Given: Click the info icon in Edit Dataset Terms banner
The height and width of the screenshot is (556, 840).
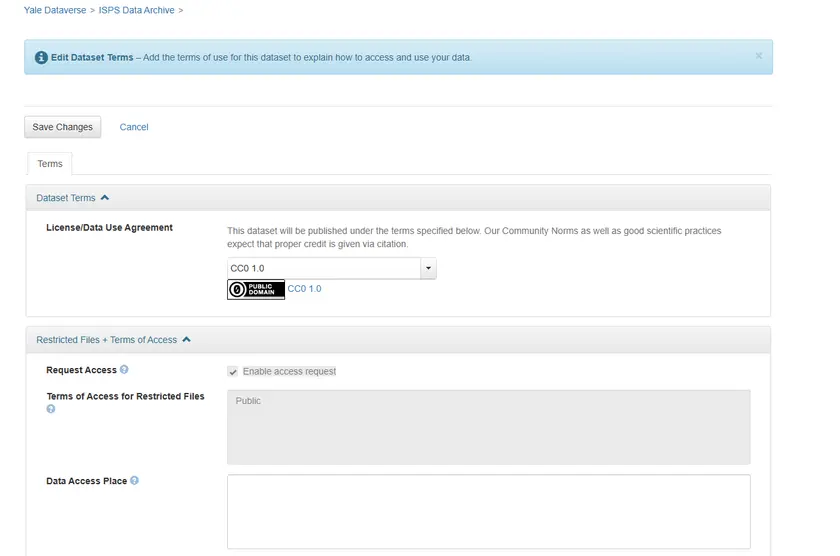Looking at the screenshot, I should (41, 58).
